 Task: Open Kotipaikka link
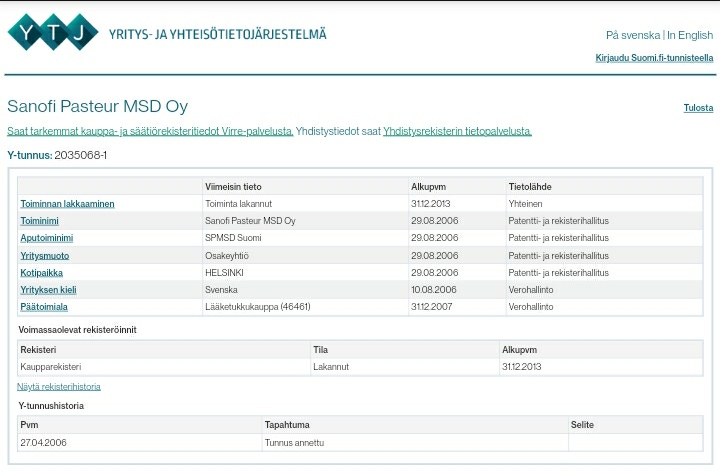click(41, 273)
